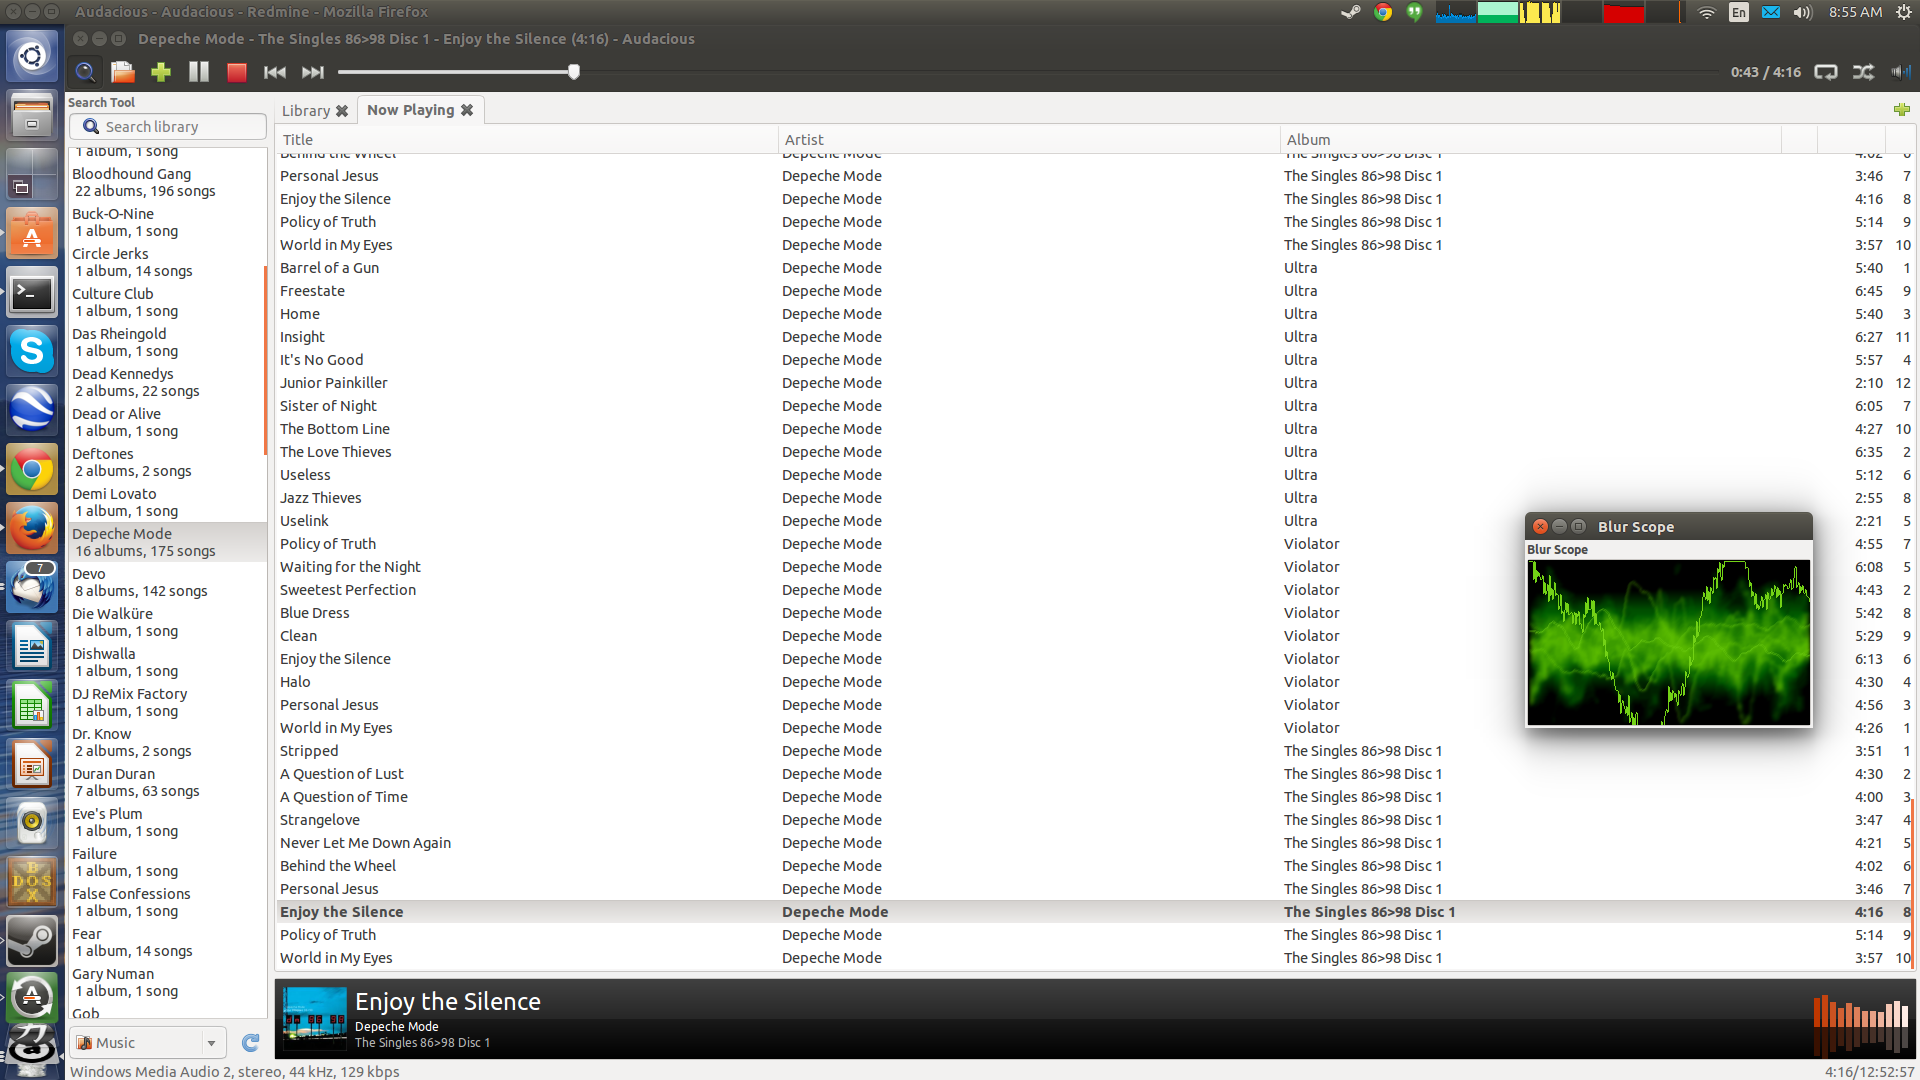The image size is (1920, 1080).
Task: Open the Terminal from launcher
Action: tap(32, 292)
